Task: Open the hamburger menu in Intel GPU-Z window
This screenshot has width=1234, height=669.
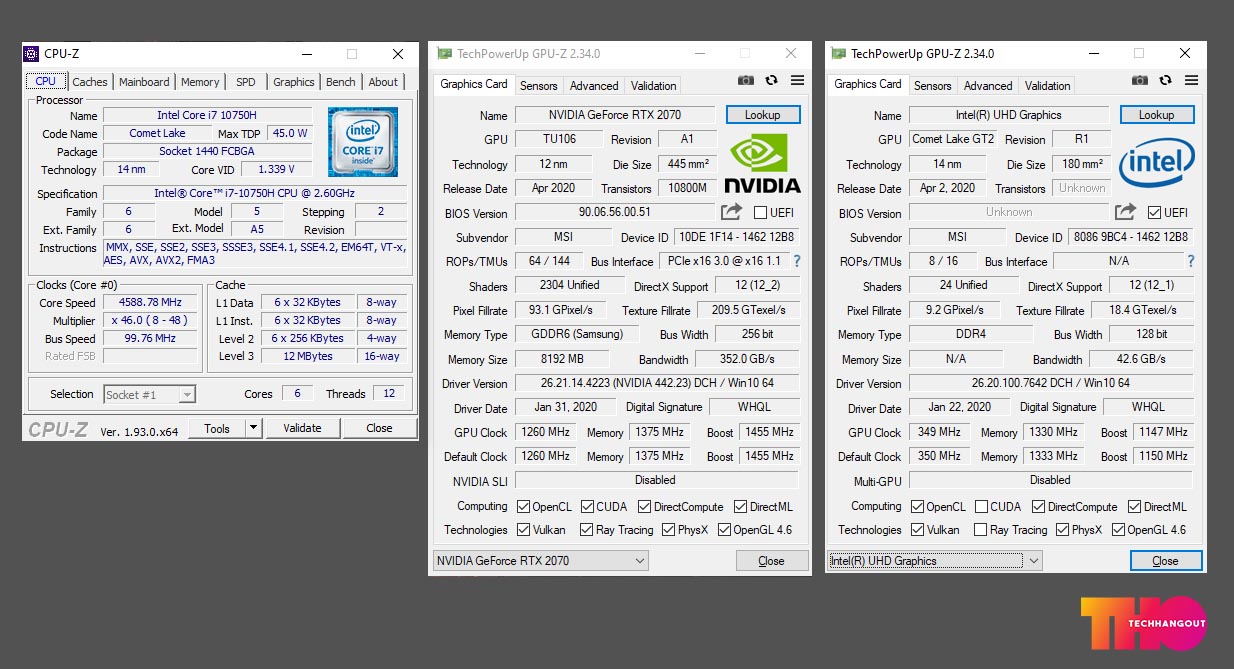Action: click(x=1191, y=80)
